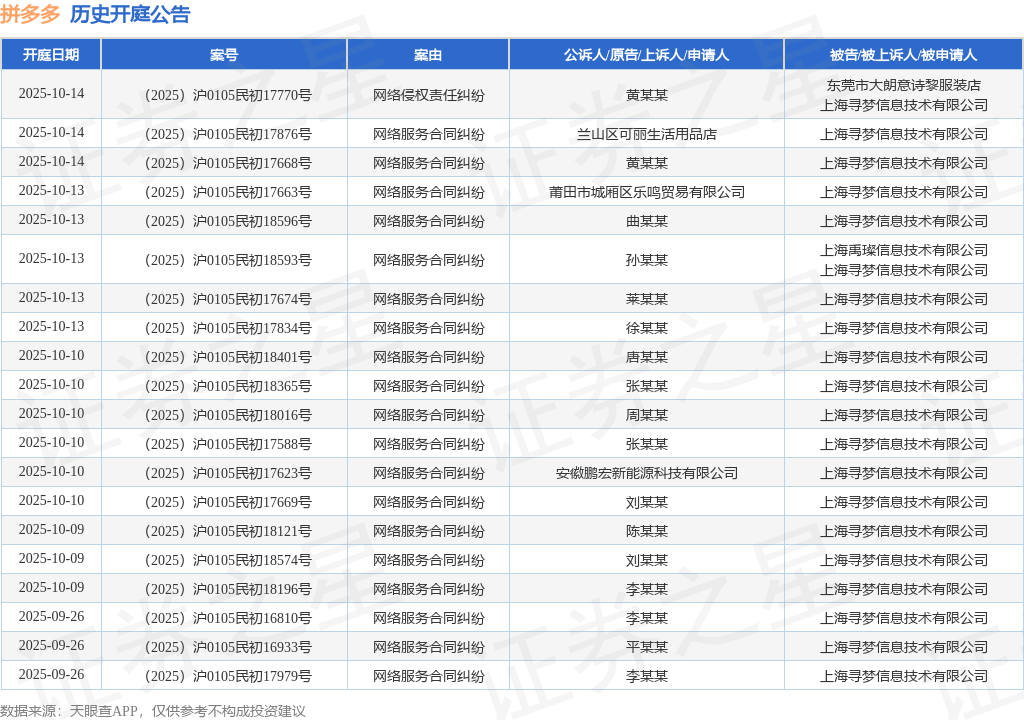This screenshot has width=1024, height=720.
Task: Click plaintiff 平某某
Action: 647,647
